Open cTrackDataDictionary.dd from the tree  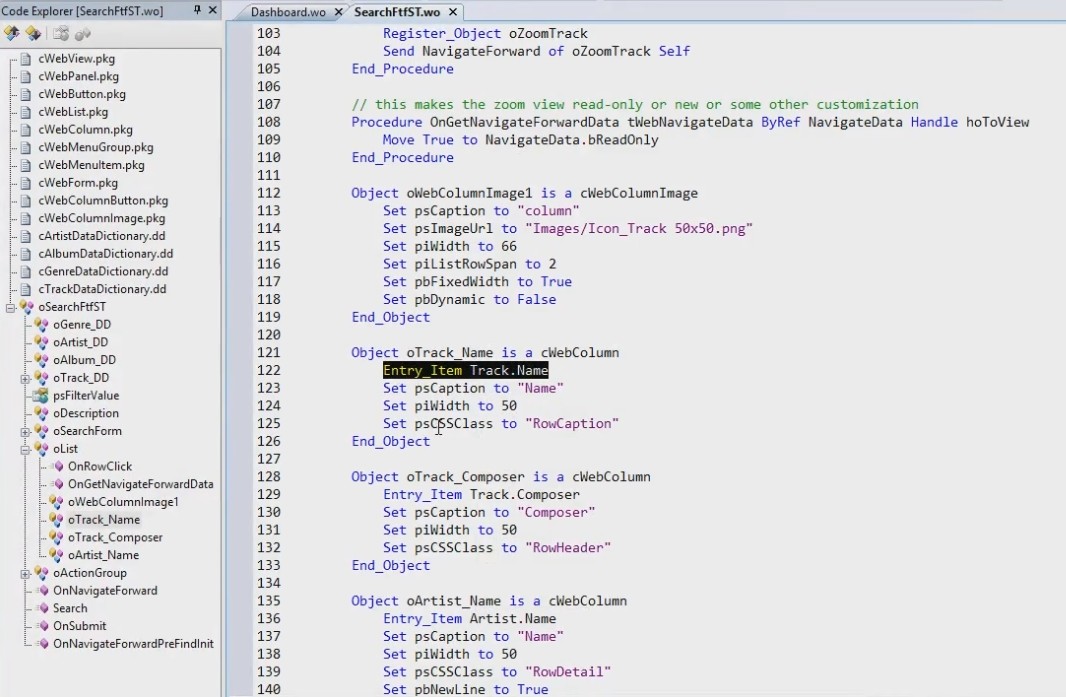pyautogui.click(x=102, y=289)
